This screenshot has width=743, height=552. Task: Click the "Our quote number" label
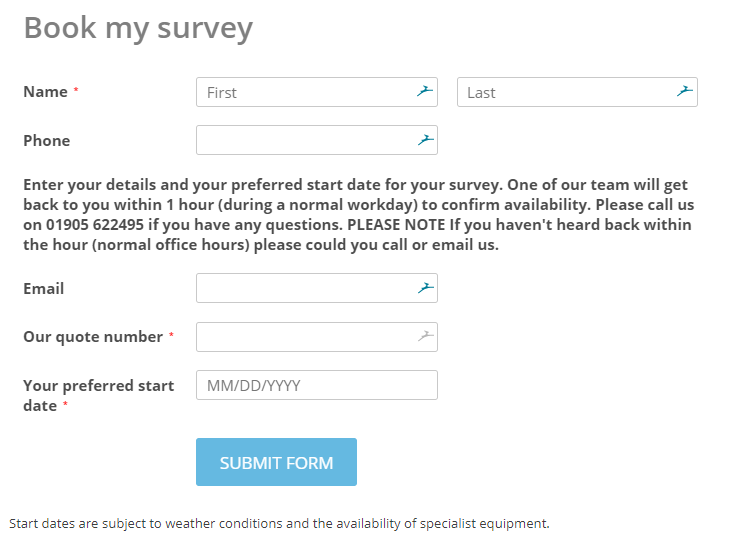93,337
